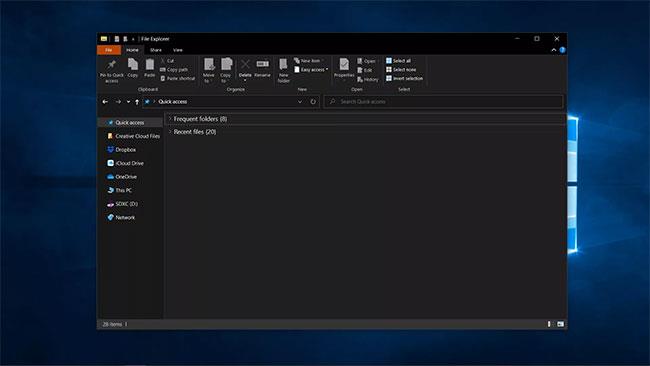Switch to the Details view in the status bar

pyautogui.click(x=549, y=324)
